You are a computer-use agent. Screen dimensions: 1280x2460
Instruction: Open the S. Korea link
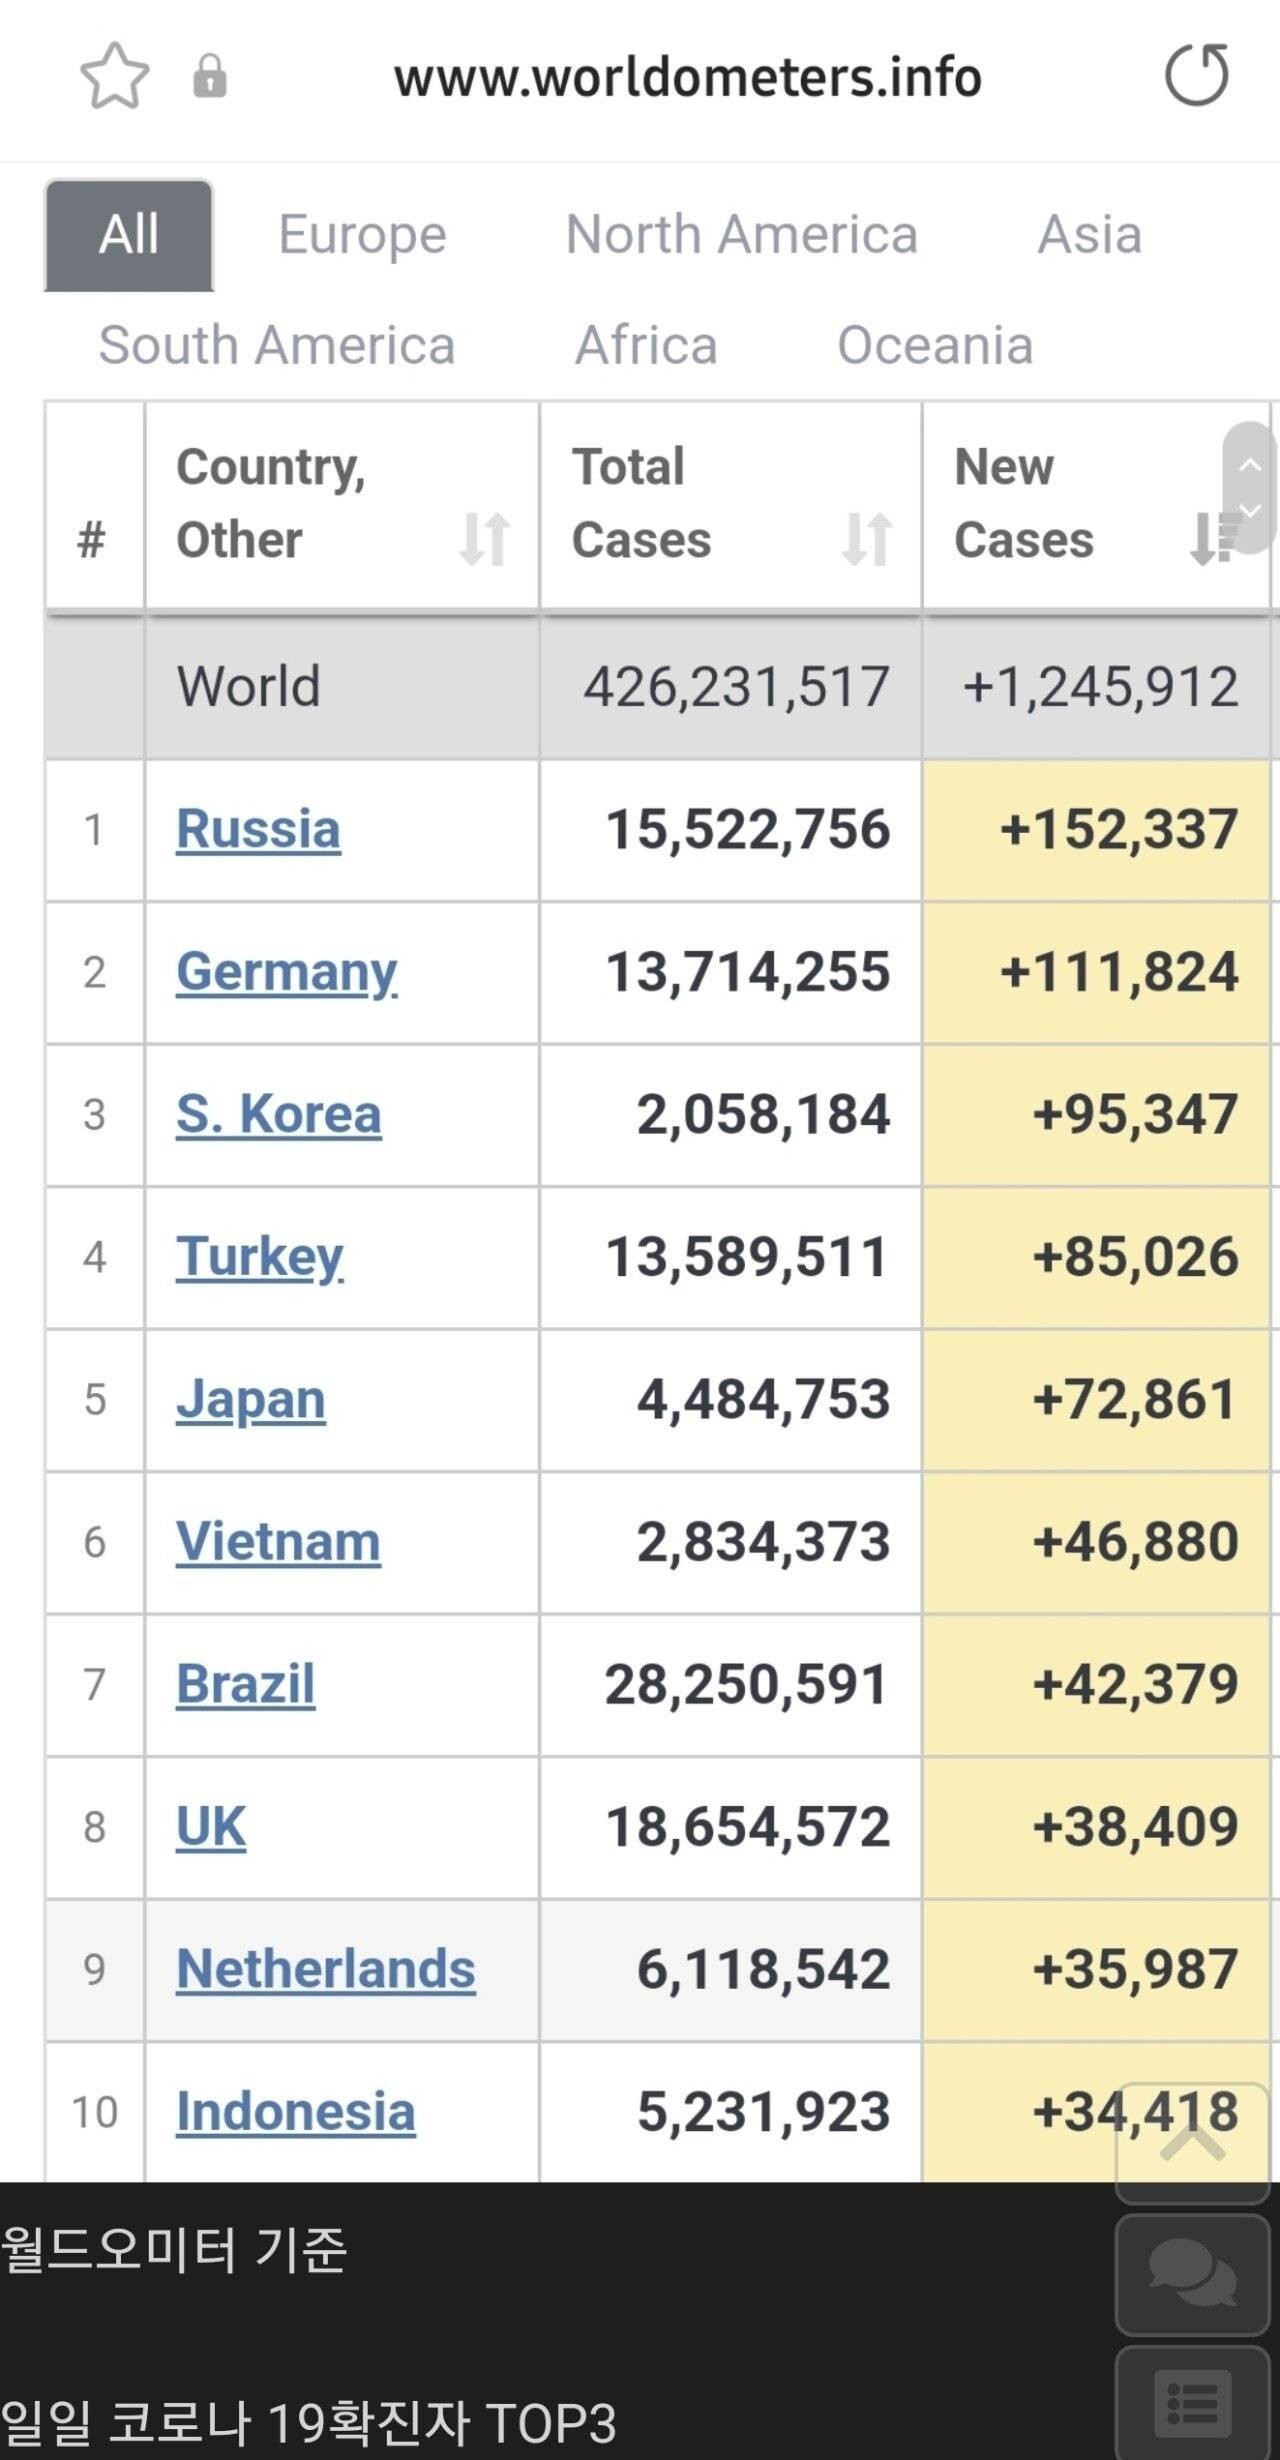click(x=278, y=1115)
